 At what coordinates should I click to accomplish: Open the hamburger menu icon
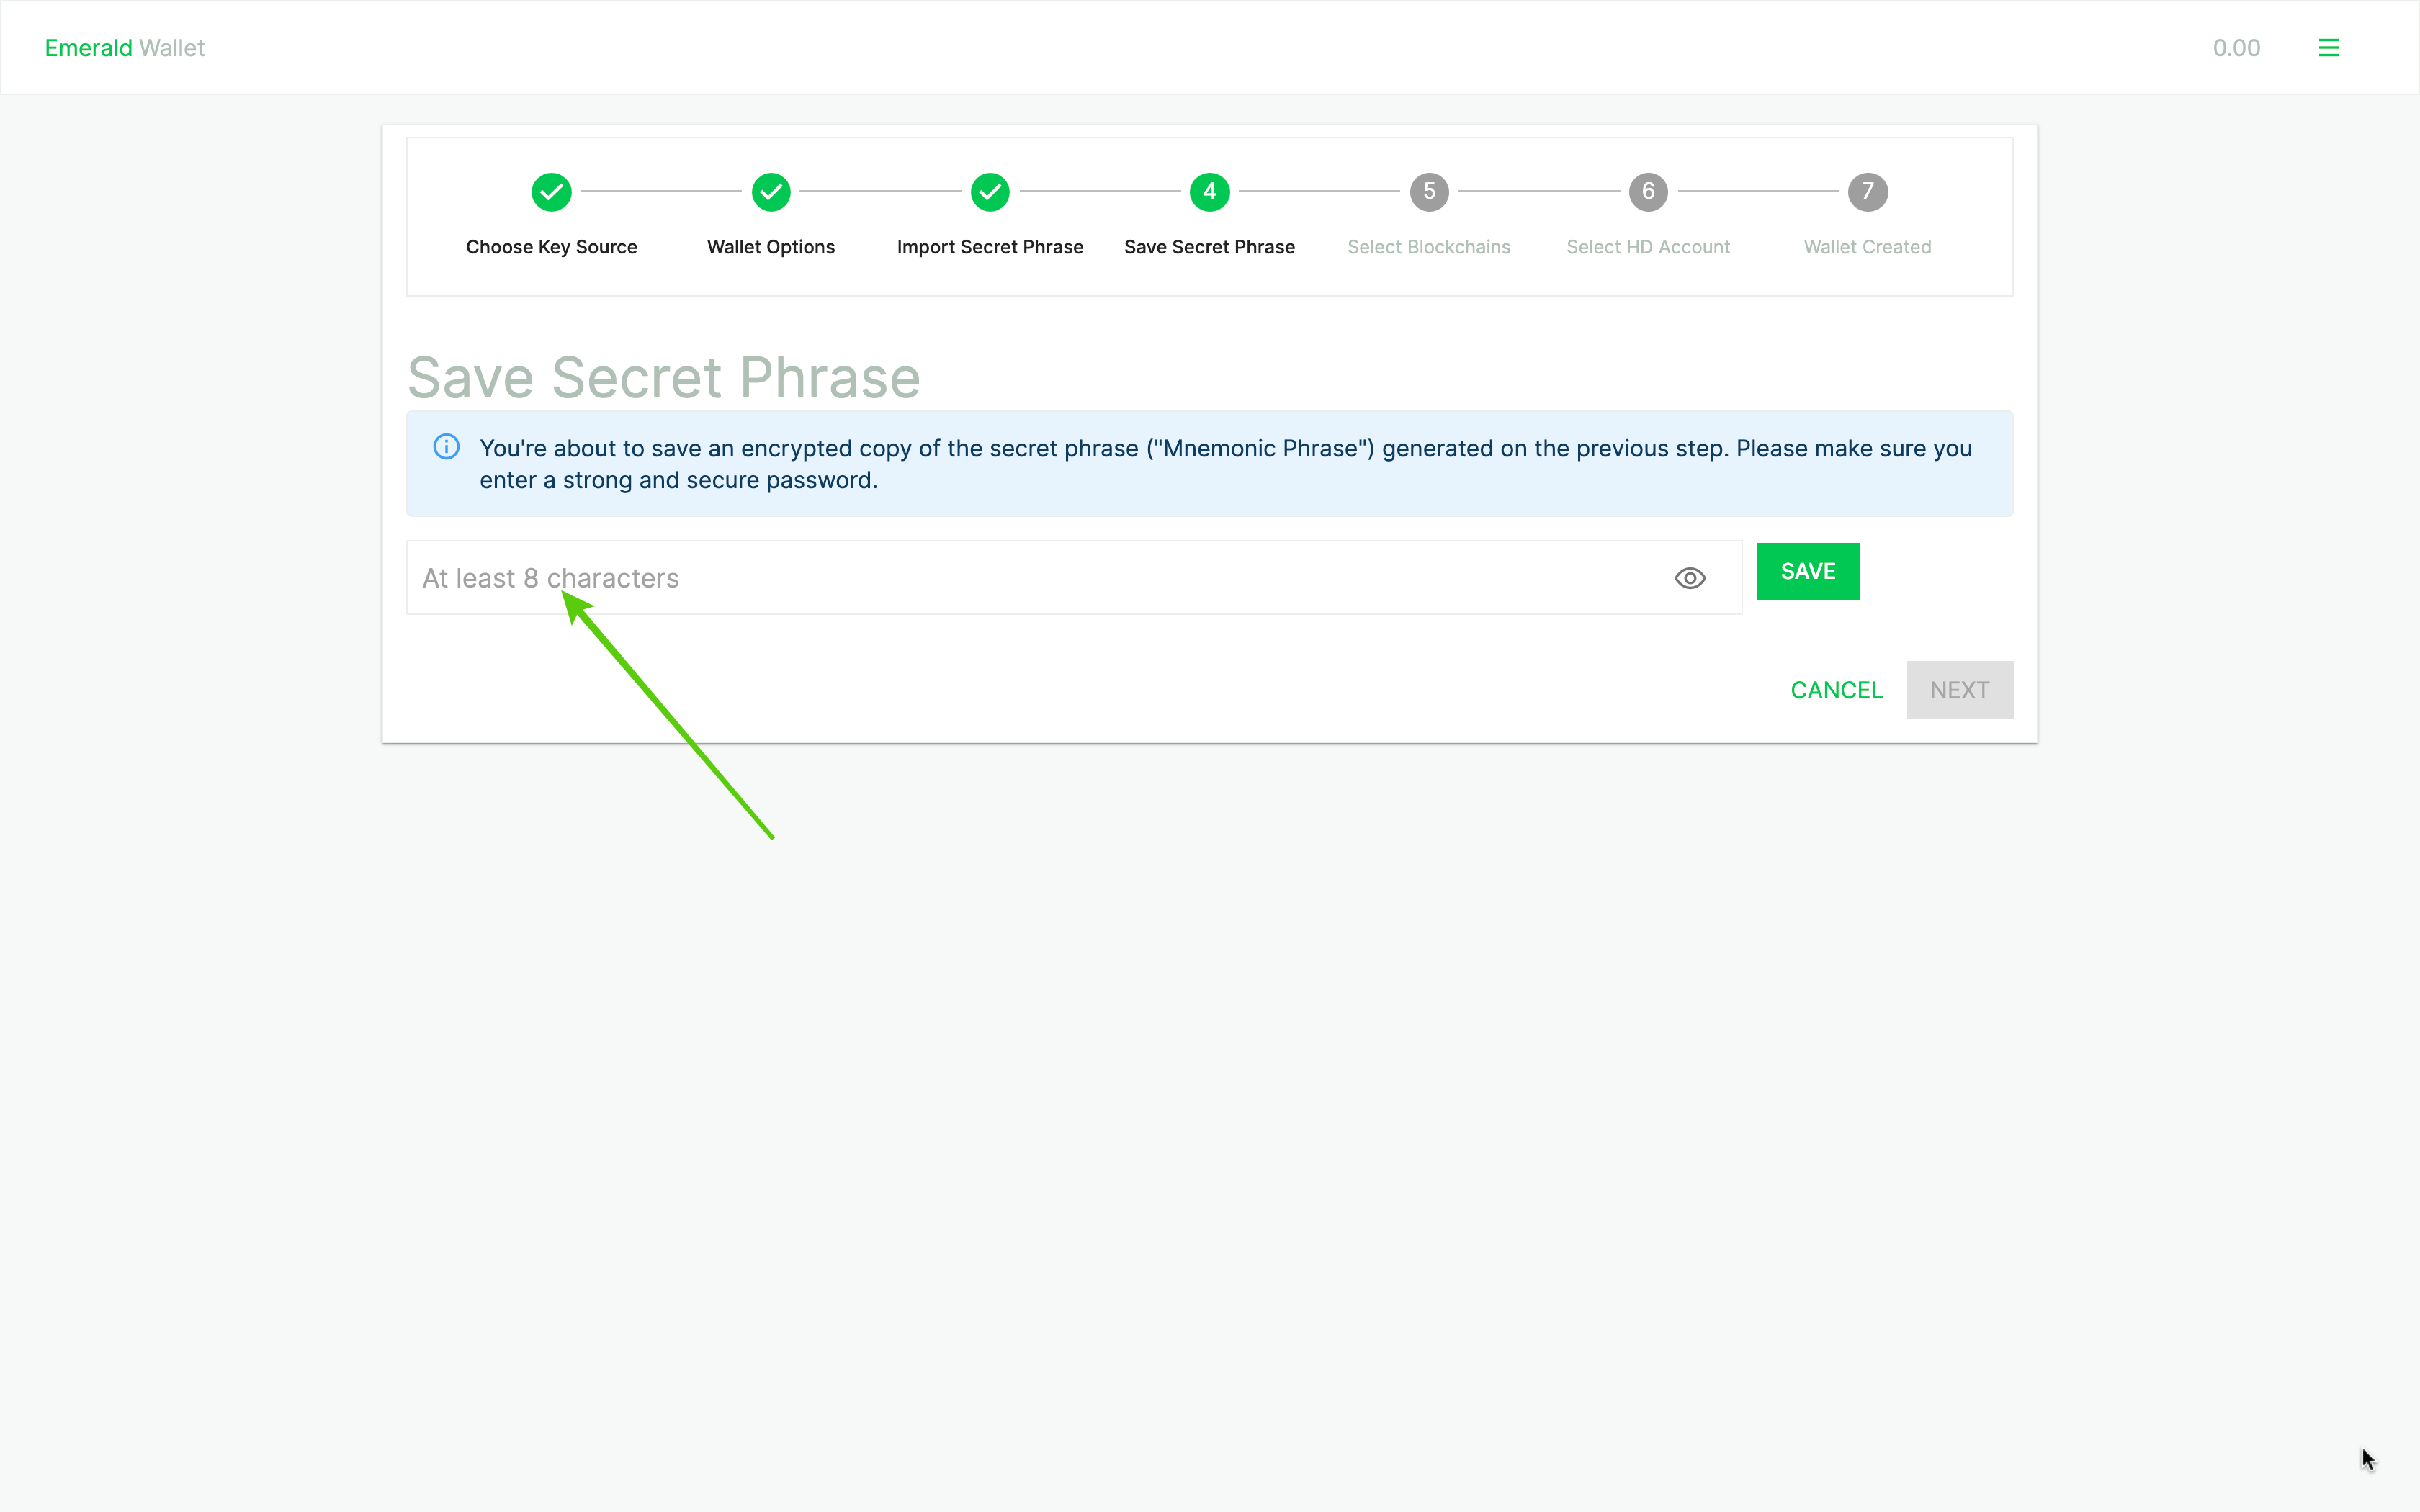coord(2328,48)
